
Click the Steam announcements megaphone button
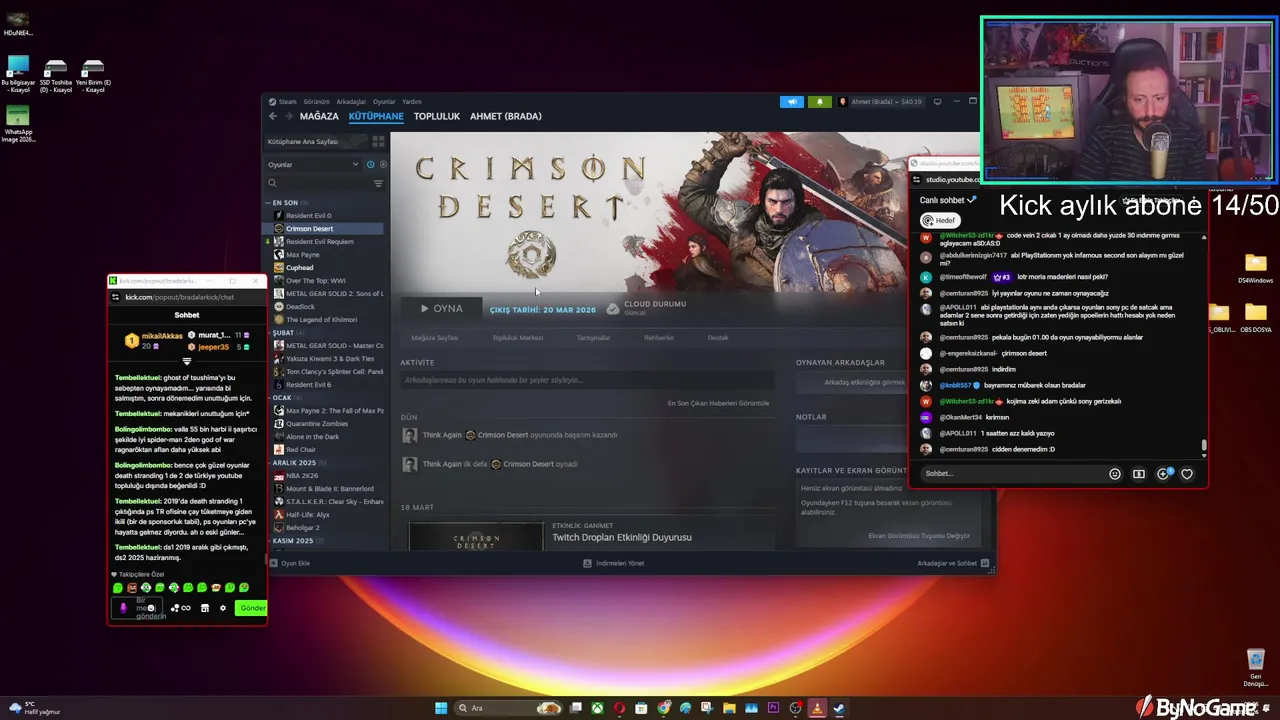coord(792,101)
